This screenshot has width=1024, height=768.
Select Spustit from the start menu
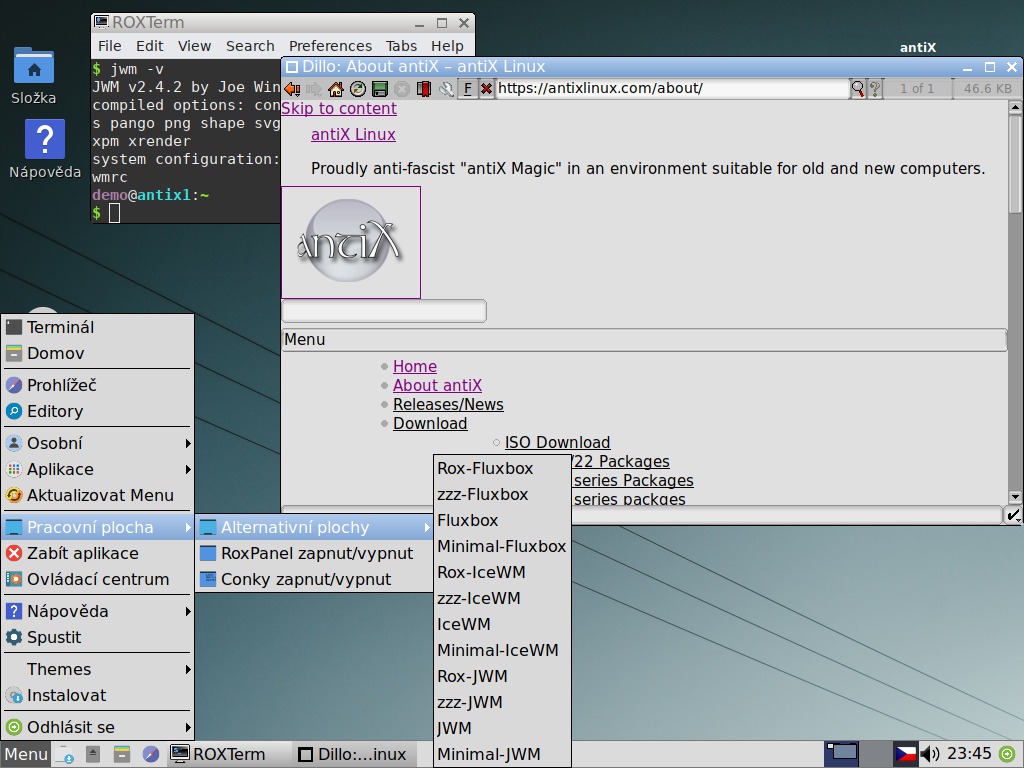(98, 637)
